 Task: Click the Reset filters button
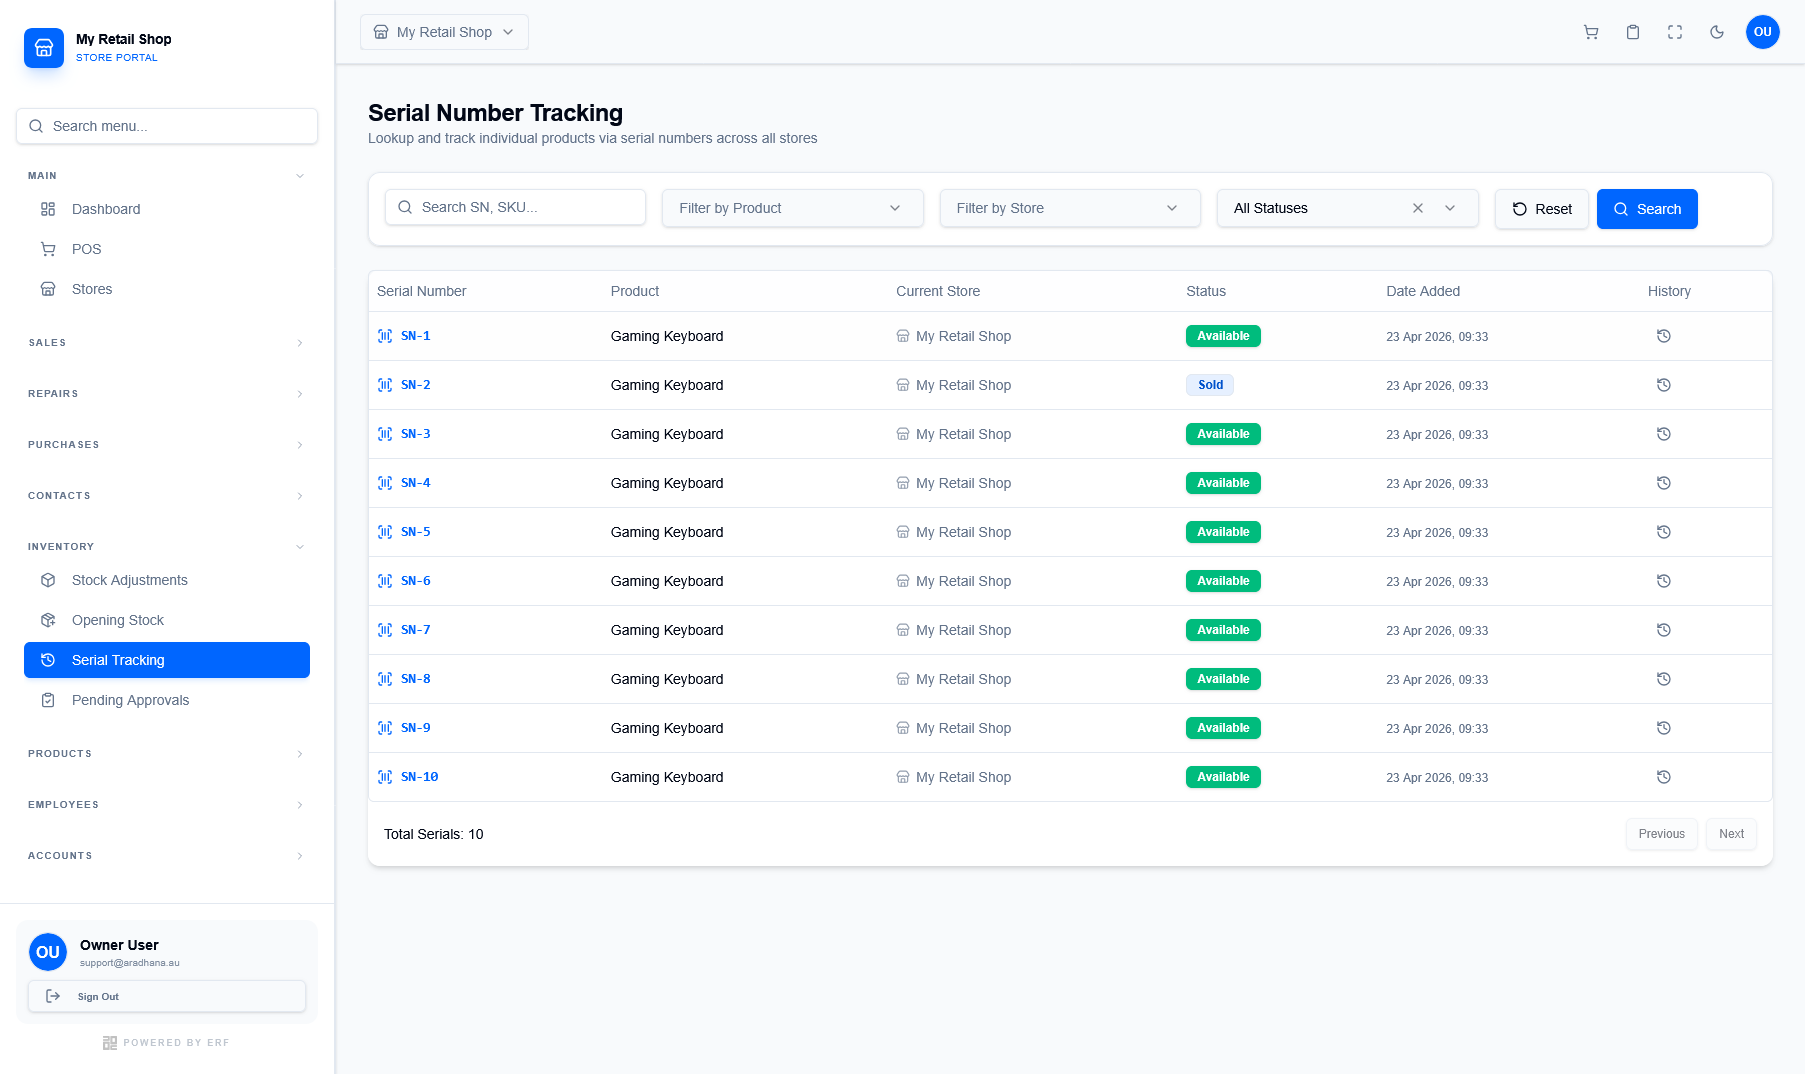click(1541, 209)
